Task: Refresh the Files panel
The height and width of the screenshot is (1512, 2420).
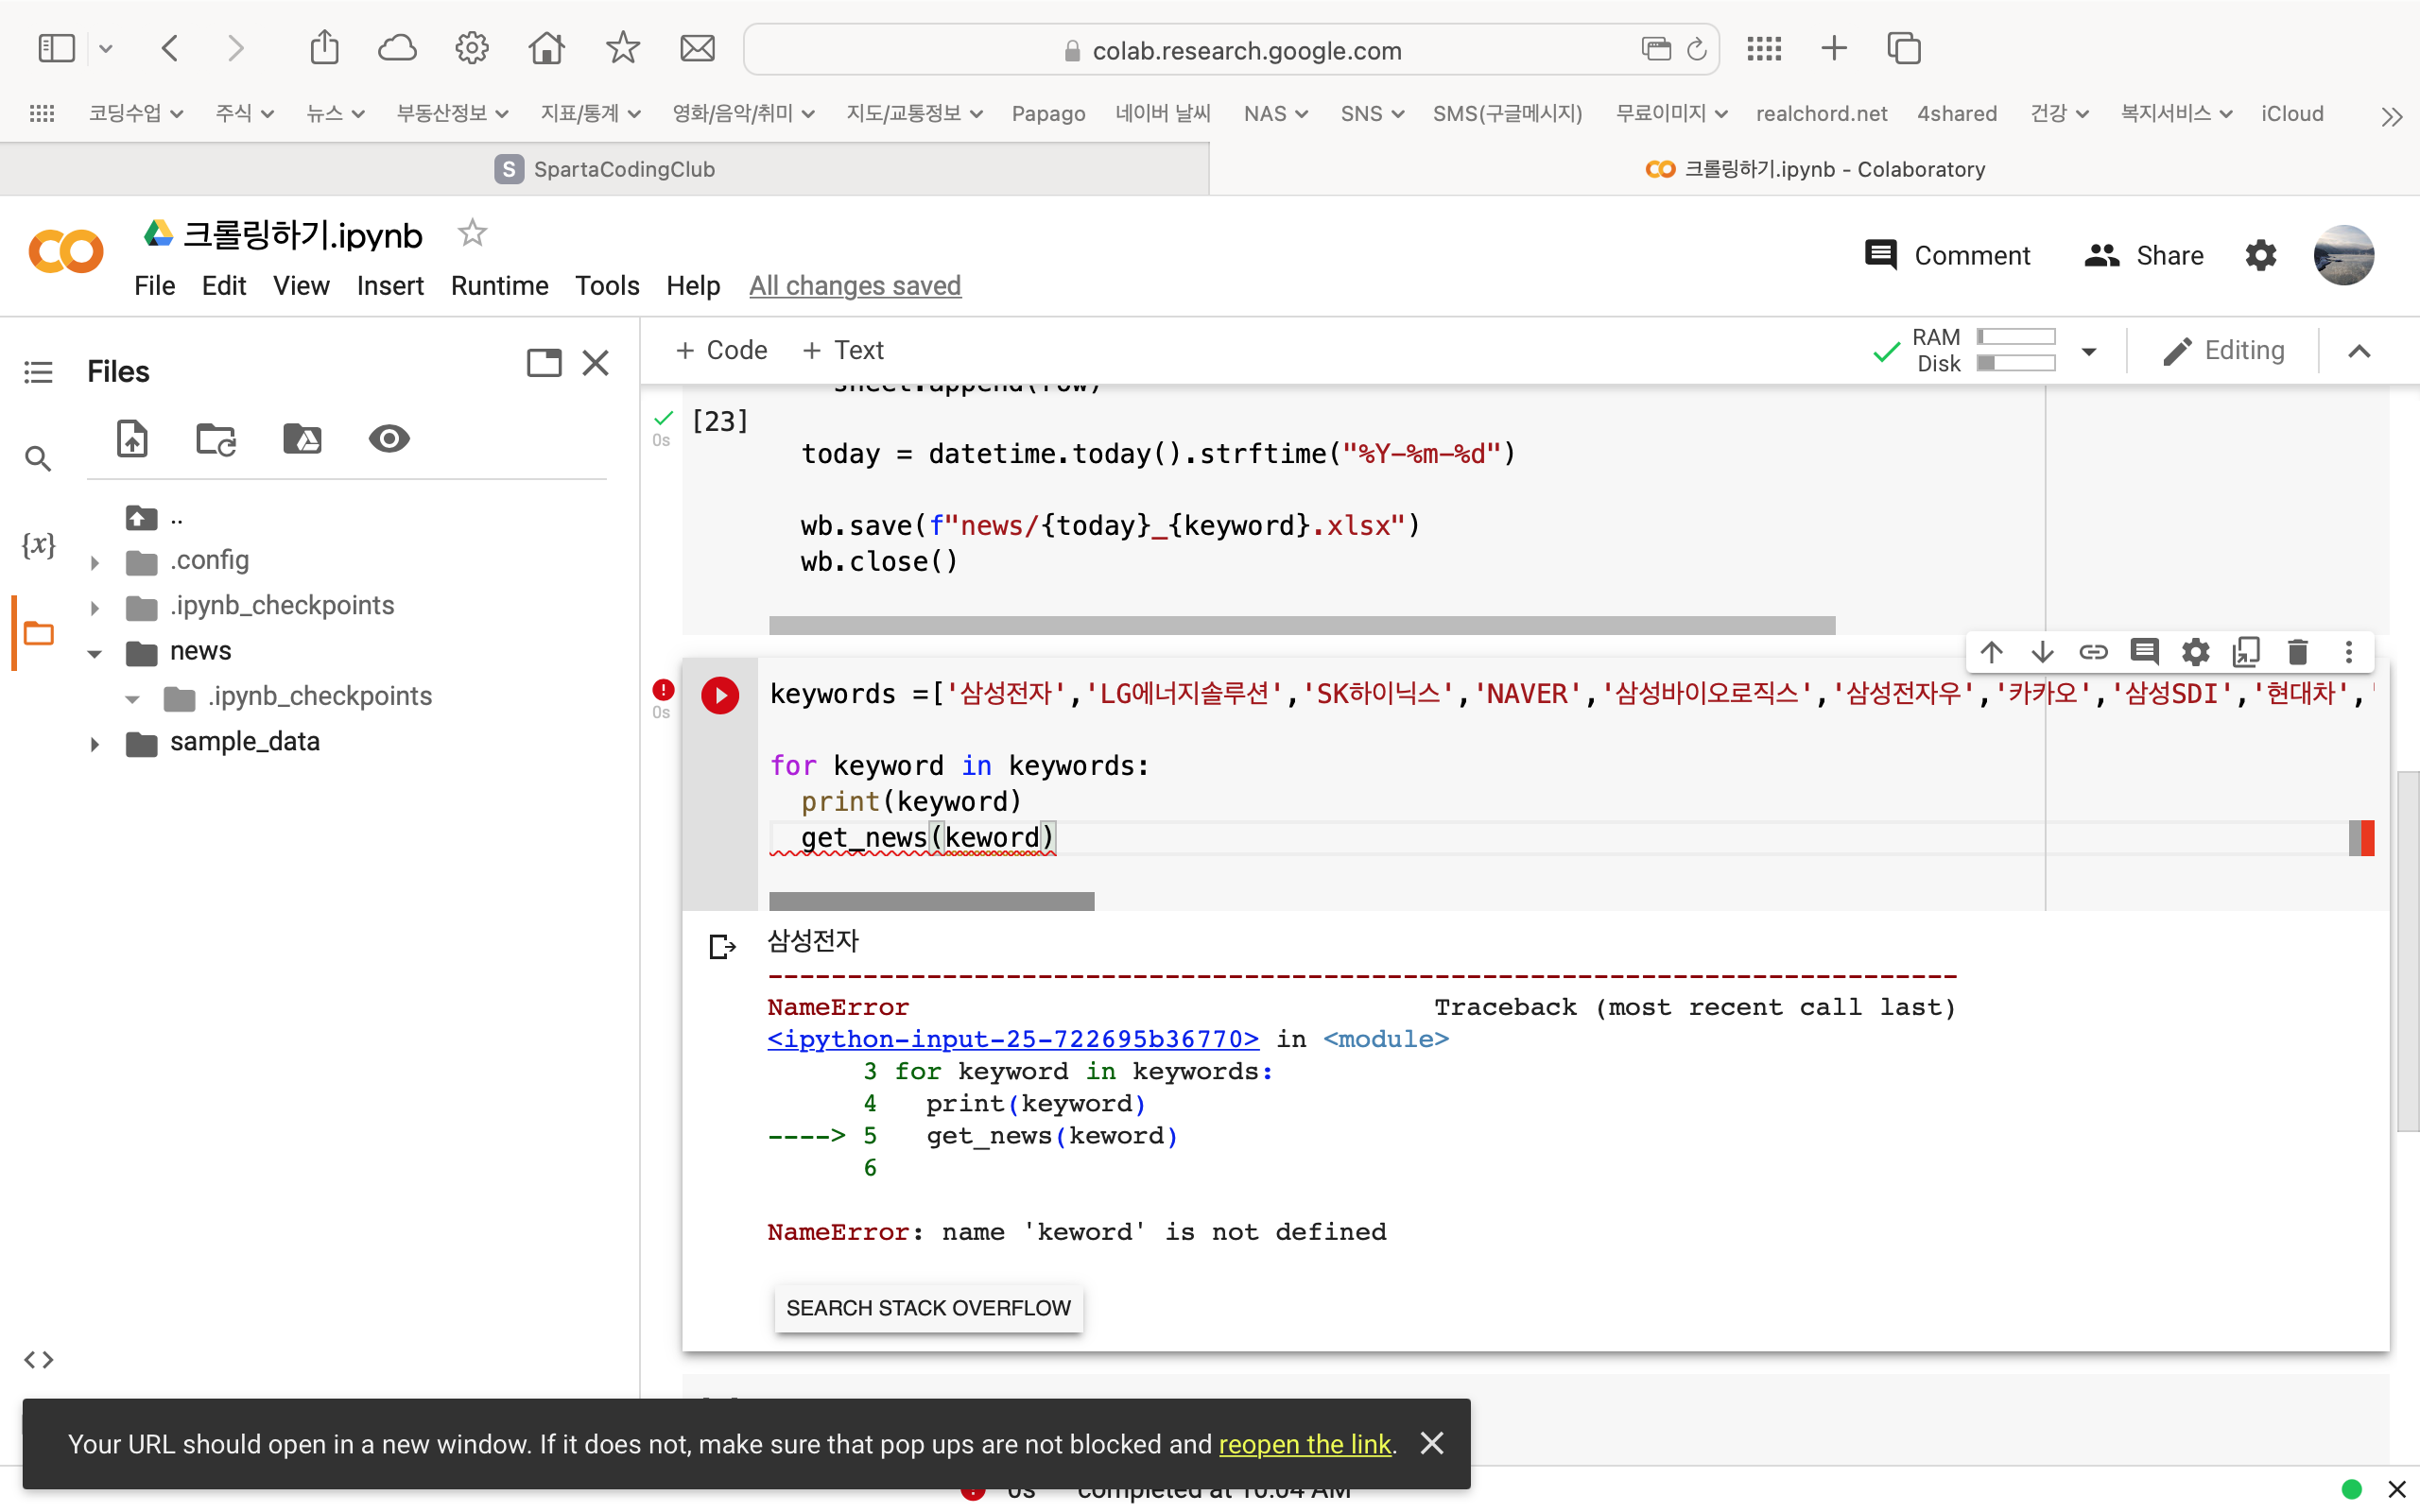Action: [216, 439]
